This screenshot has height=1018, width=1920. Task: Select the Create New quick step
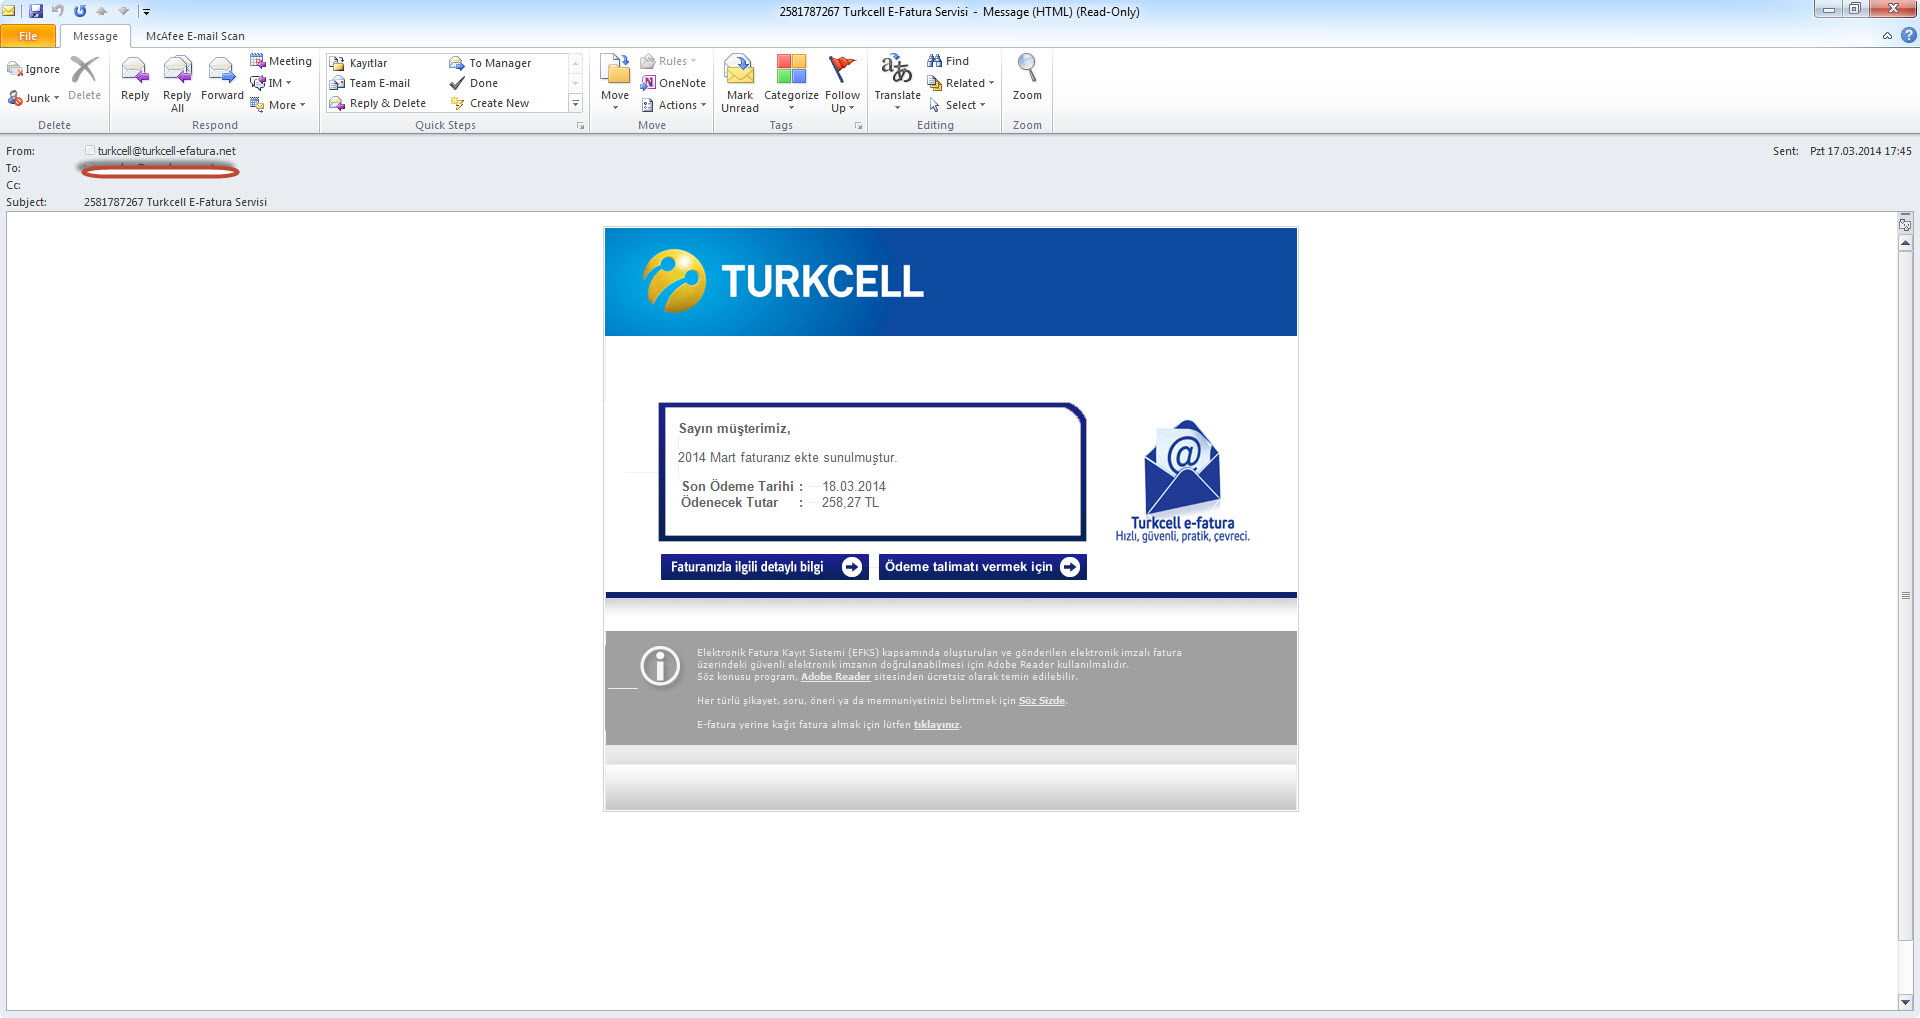point(490,103)
